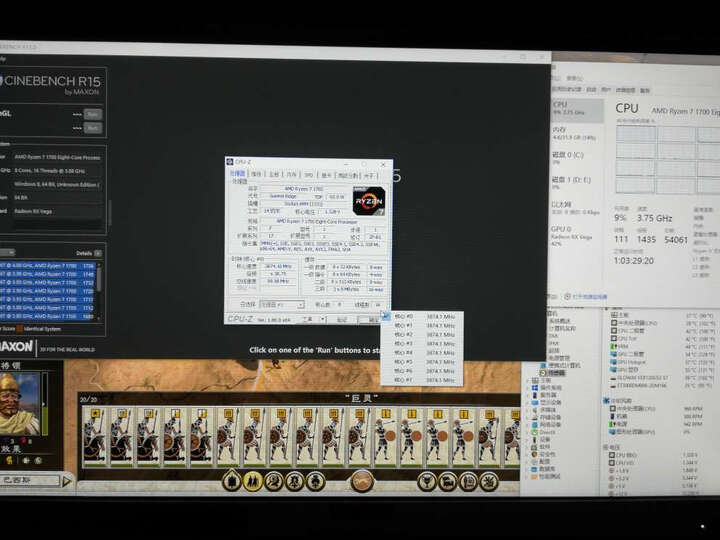This screenshot has height=540, width=720.
Task: Click the building icon button in game panel
Action: [x=232, y=482]
